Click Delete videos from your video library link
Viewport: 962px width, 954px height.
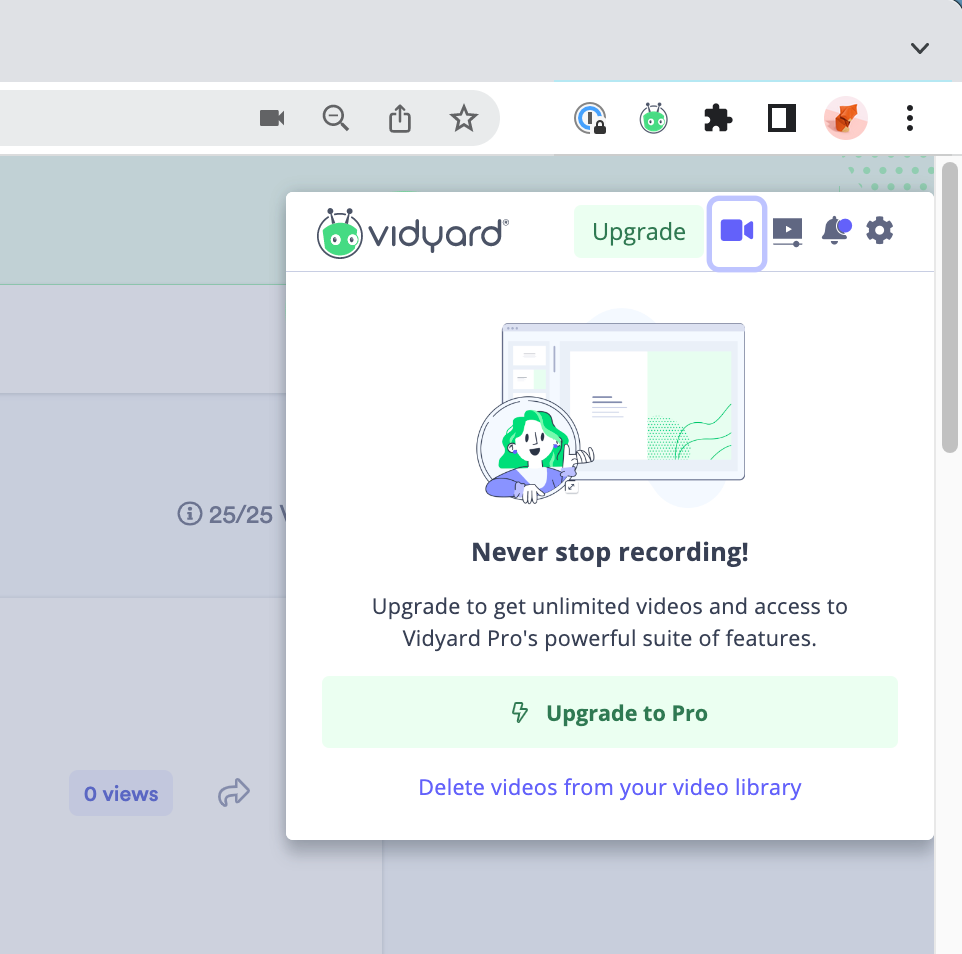click(610, 787)
